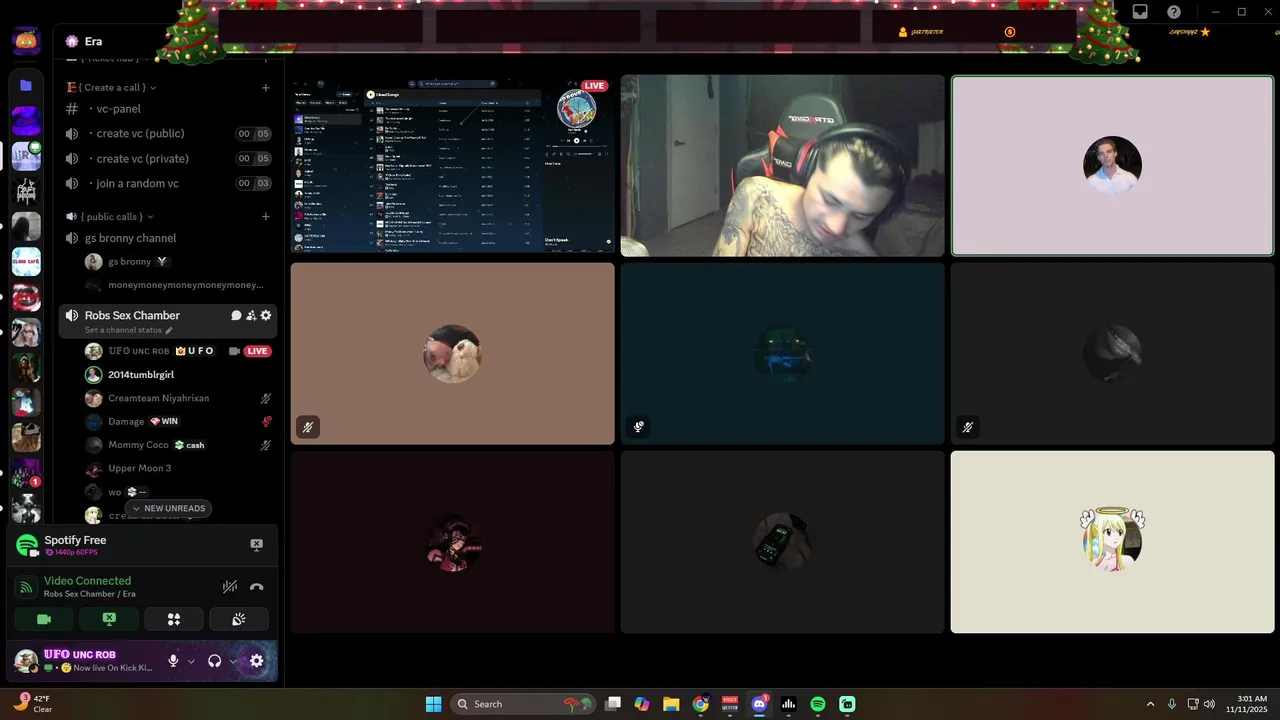Open the help question mark icon

1174,12
